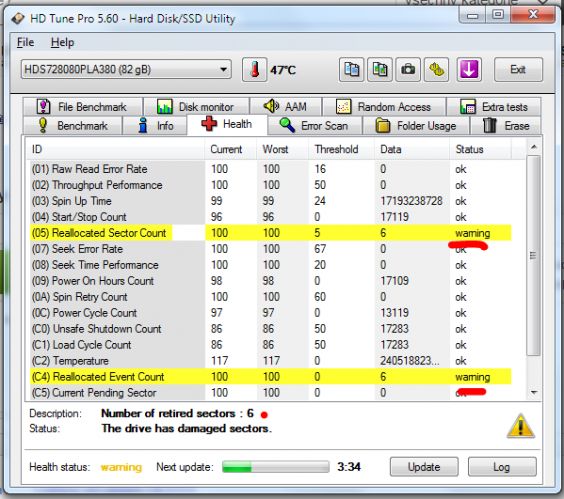Switch to the Benchmark tab
564x499 pixels.
72,126
